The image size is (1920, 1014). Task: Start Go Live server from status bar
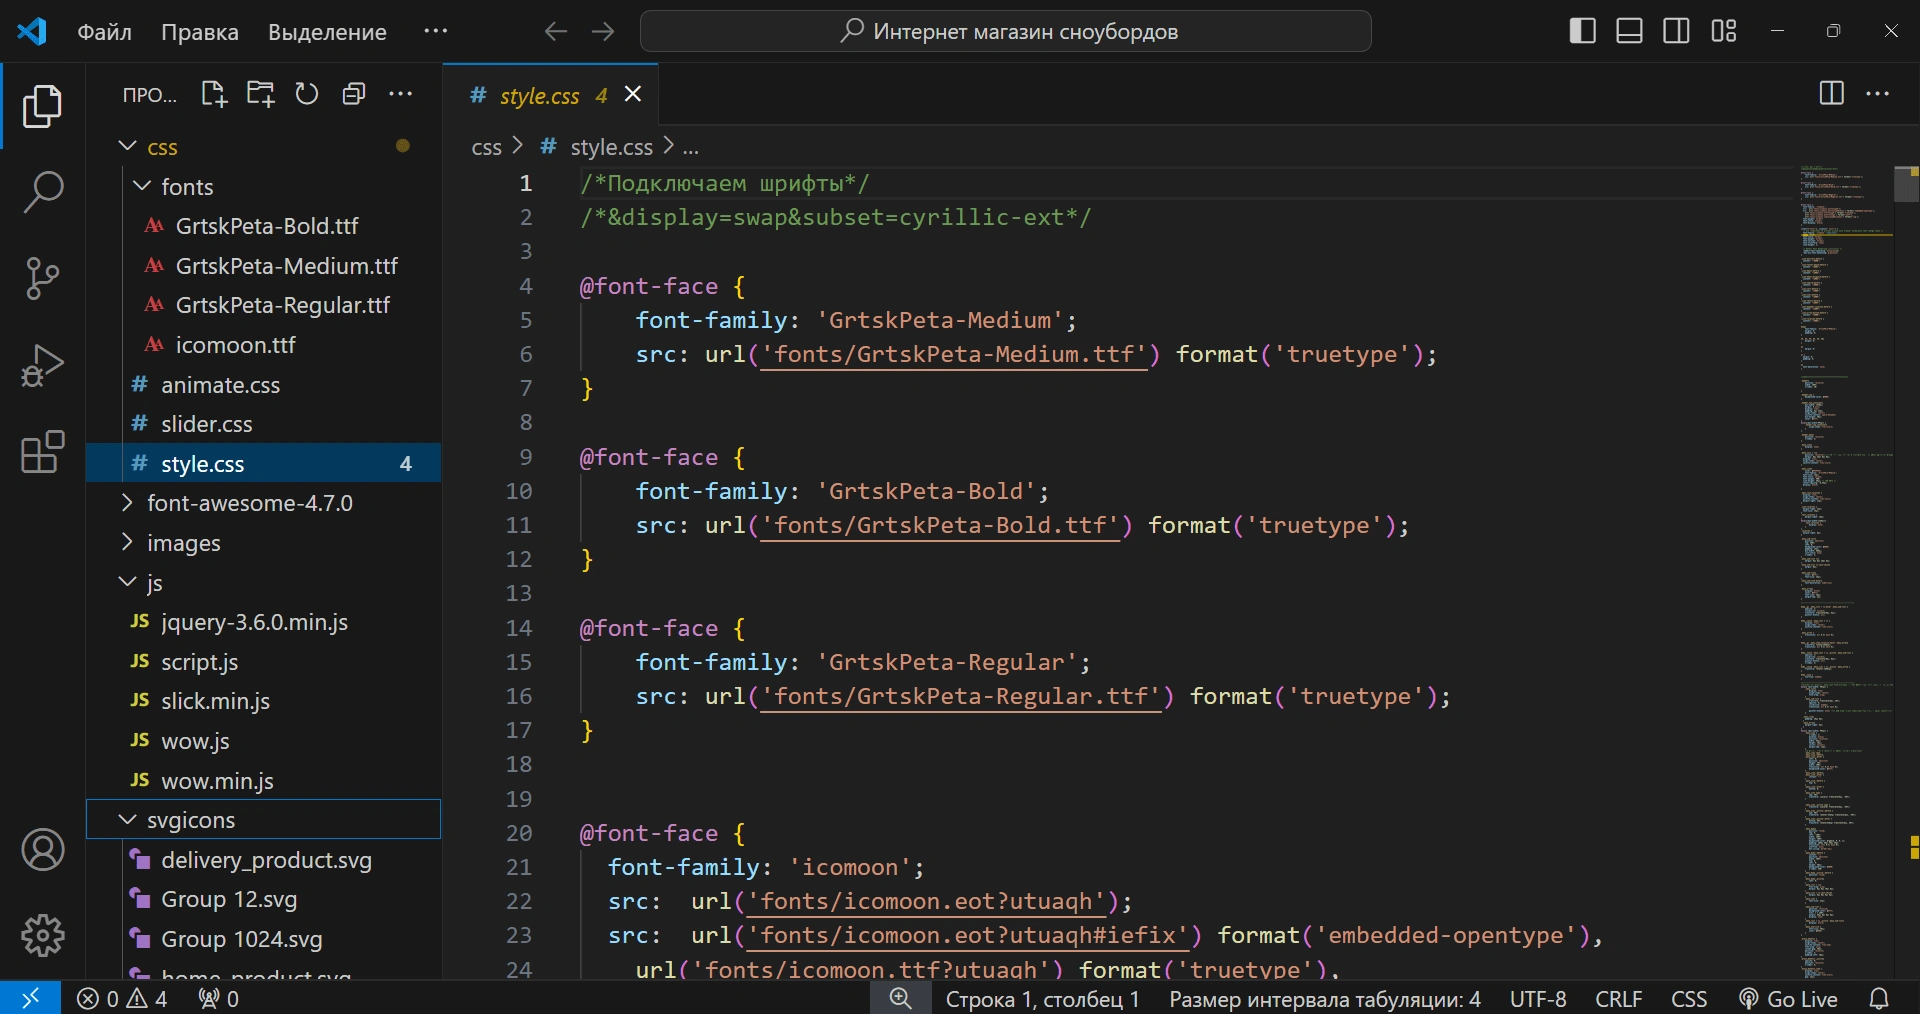click(x=1788, y=999)
